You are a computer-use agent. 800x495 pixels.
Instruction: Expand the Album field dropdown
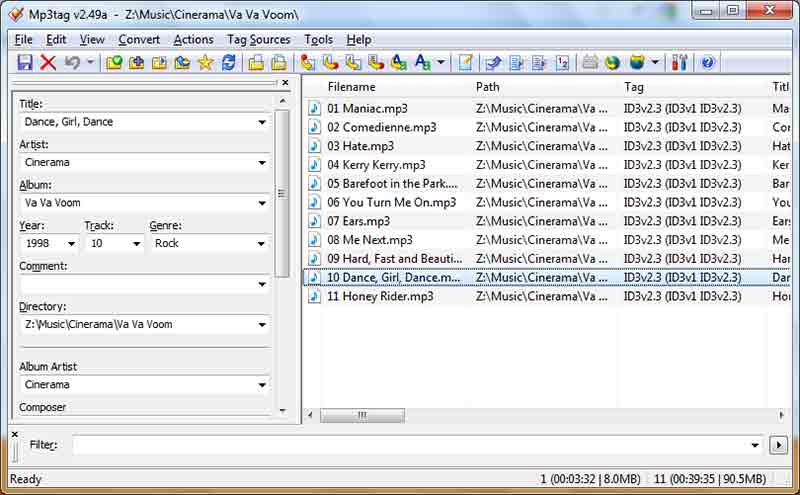tap(262, 203)
